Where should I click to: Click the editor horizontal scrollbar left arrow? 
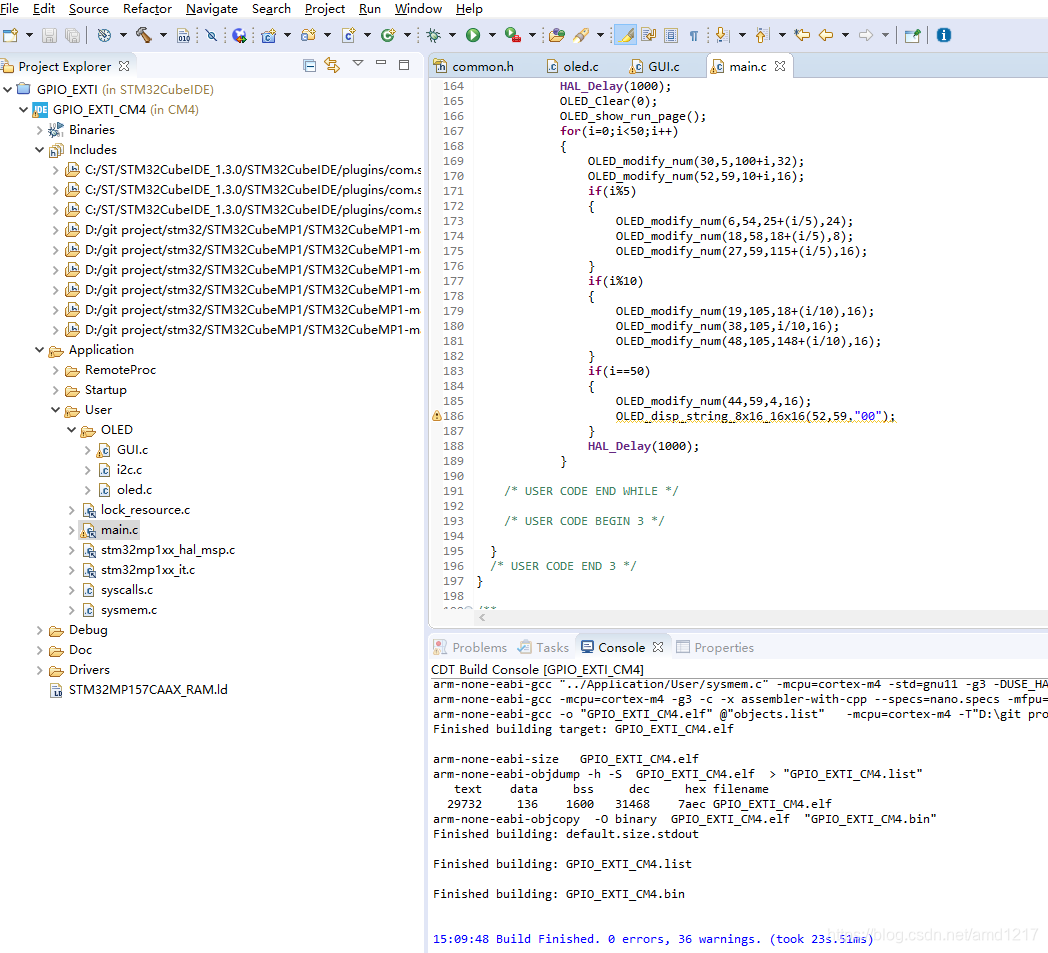pos(482,618)
